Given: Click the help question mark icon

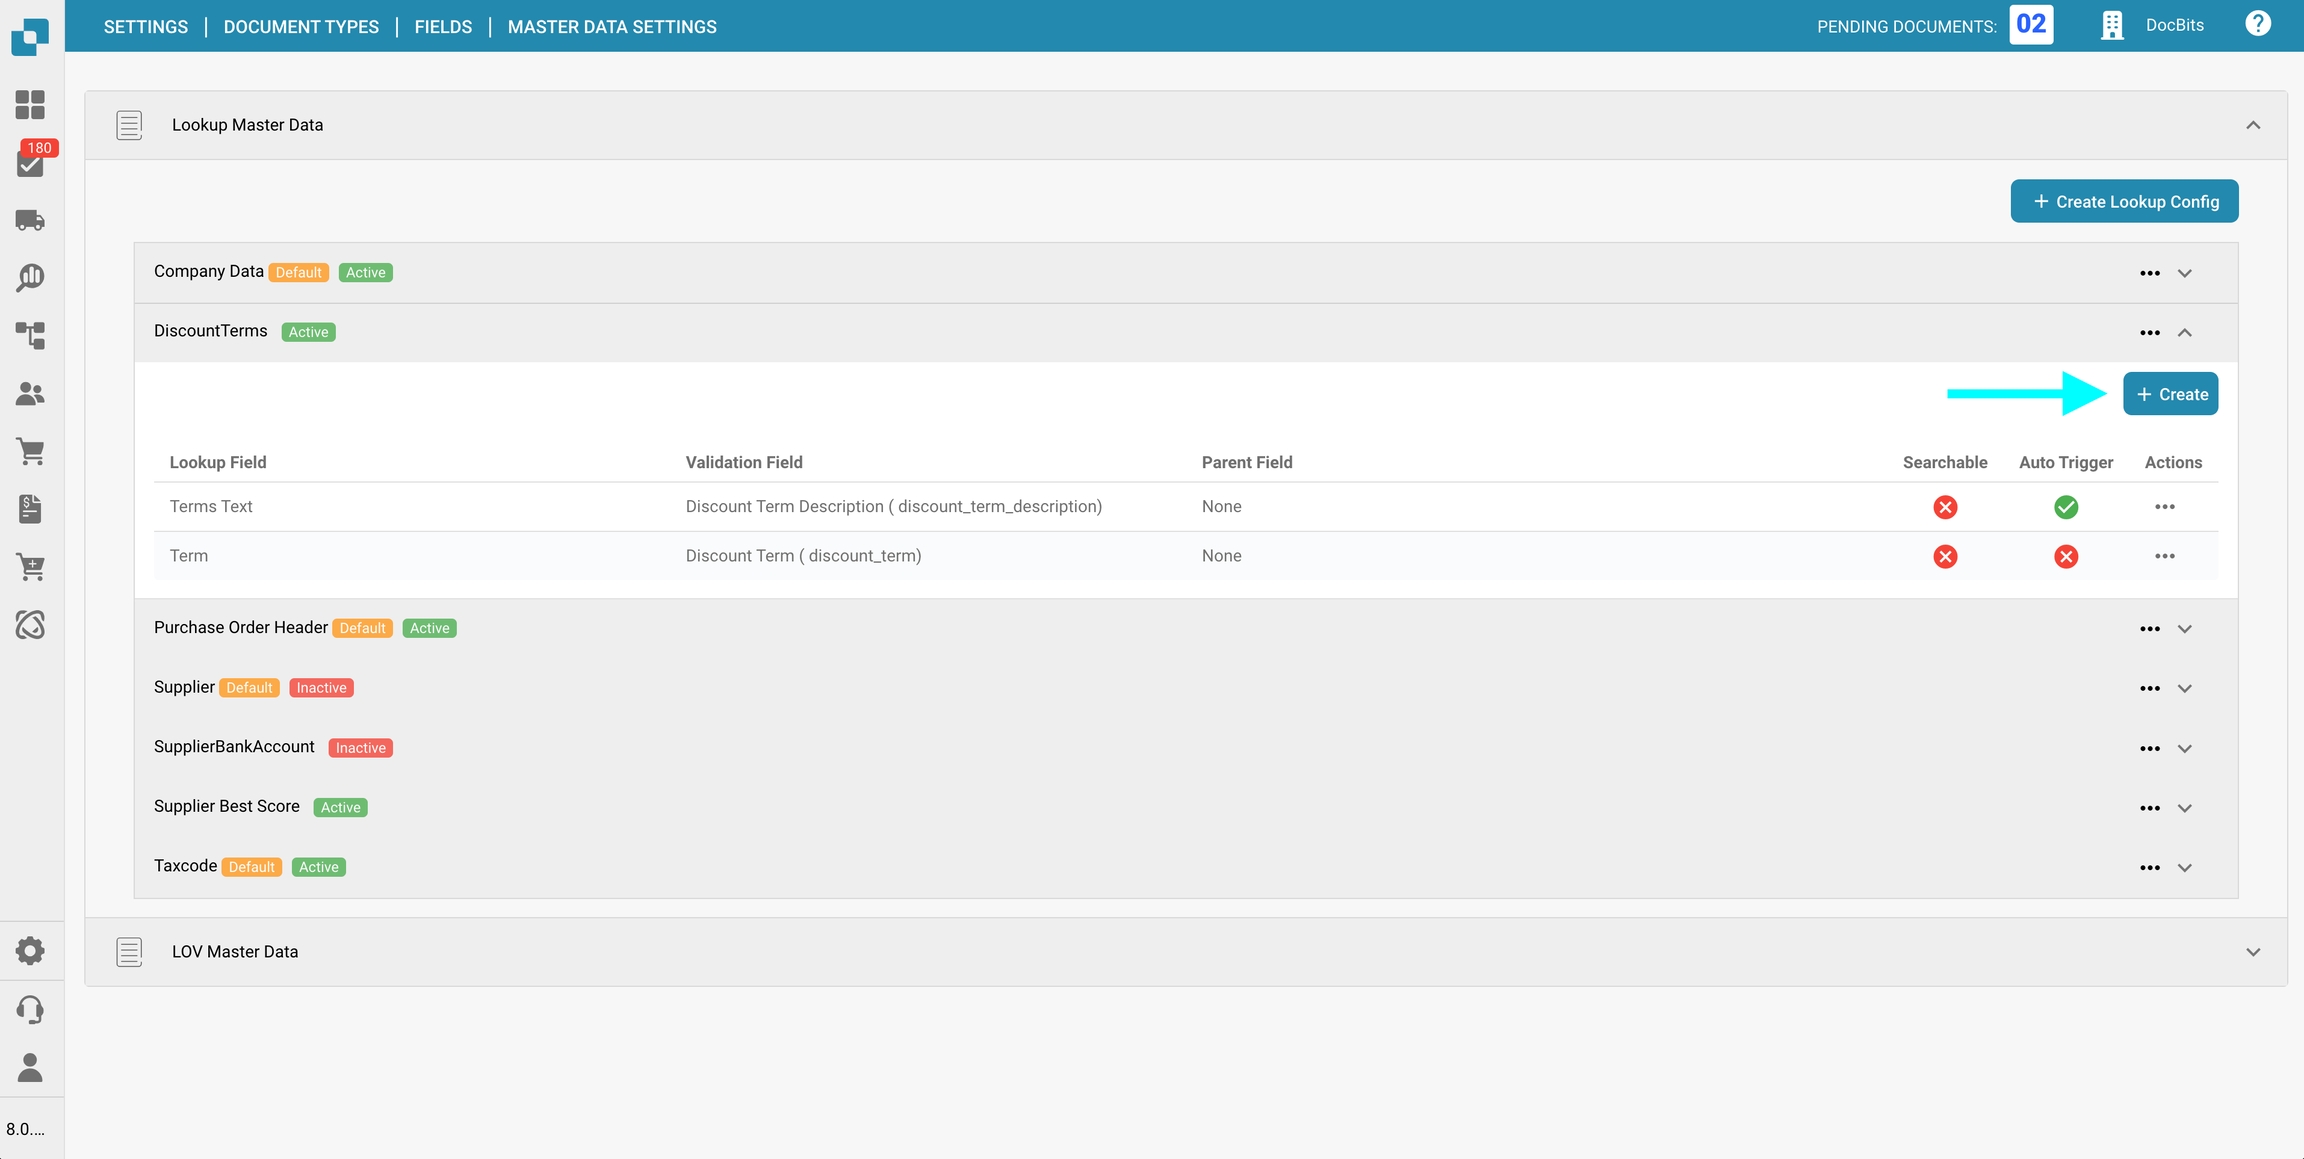Looking at the screenshot, I should 2257,24.
